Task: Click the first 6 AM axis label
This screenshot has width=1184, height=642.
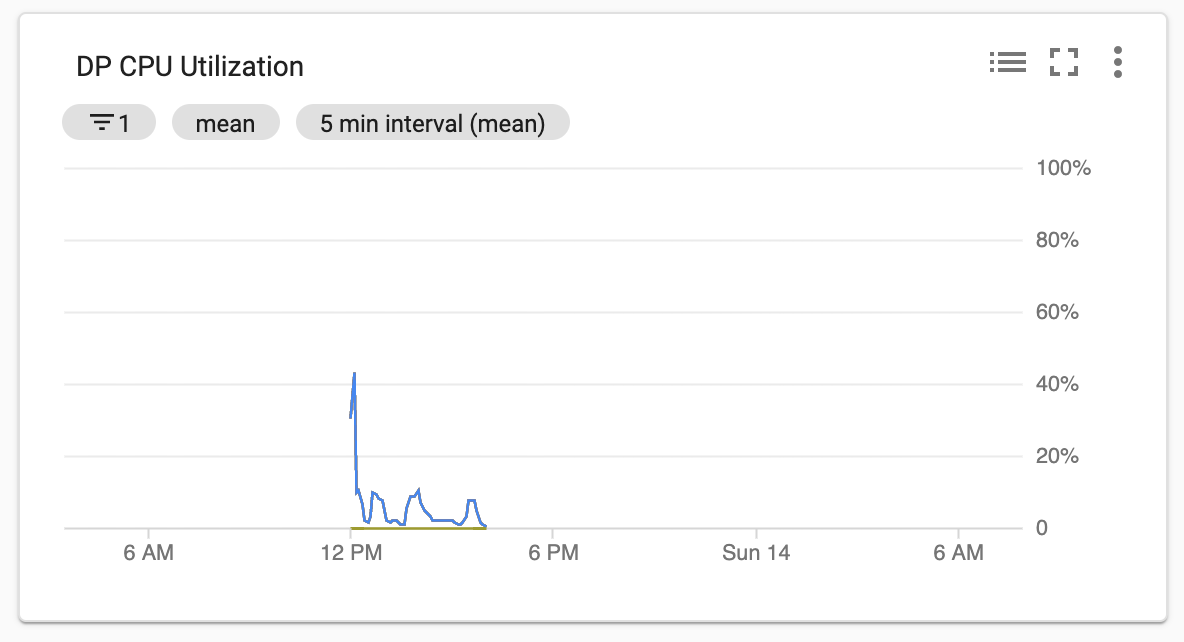Action: click(149, 552)
